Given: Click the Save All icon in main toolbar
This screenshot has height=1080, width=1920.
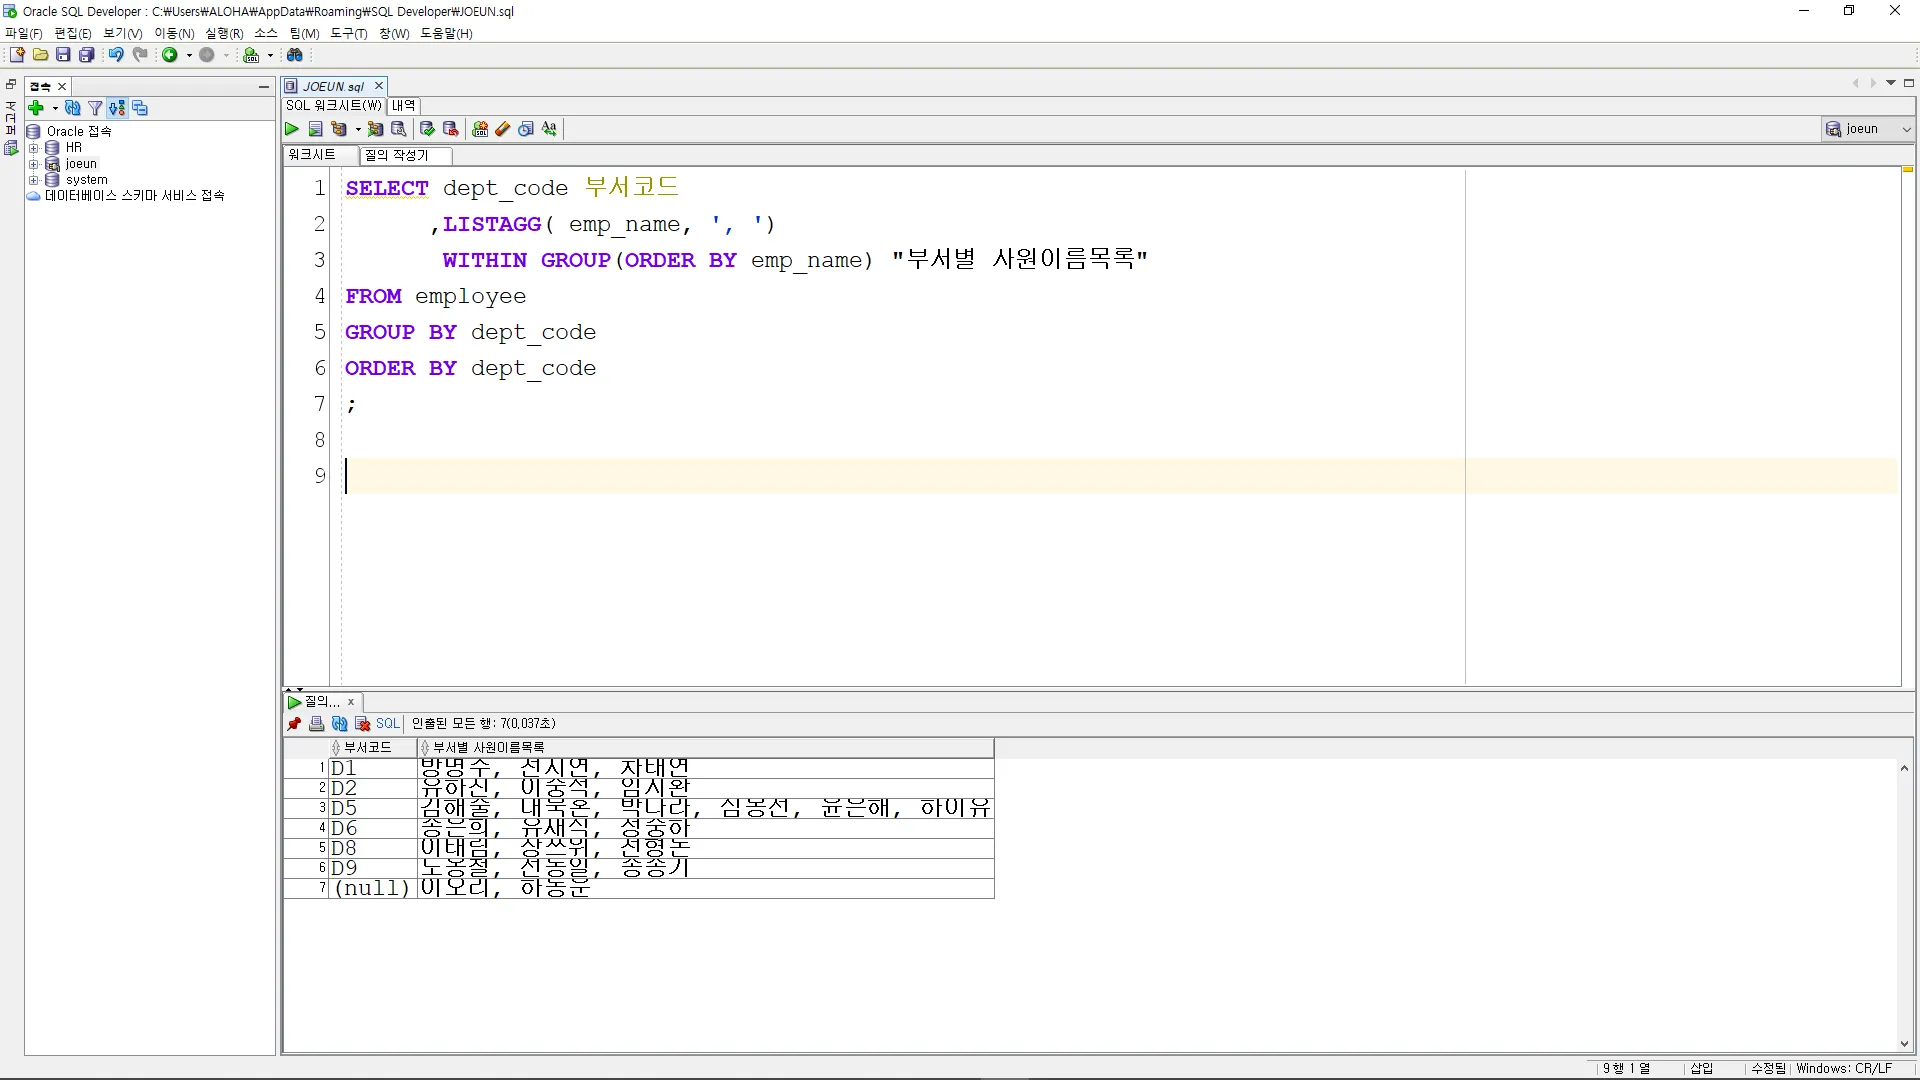Looking at the screenshot, I should pyautogui.click(x=87, y=55).
